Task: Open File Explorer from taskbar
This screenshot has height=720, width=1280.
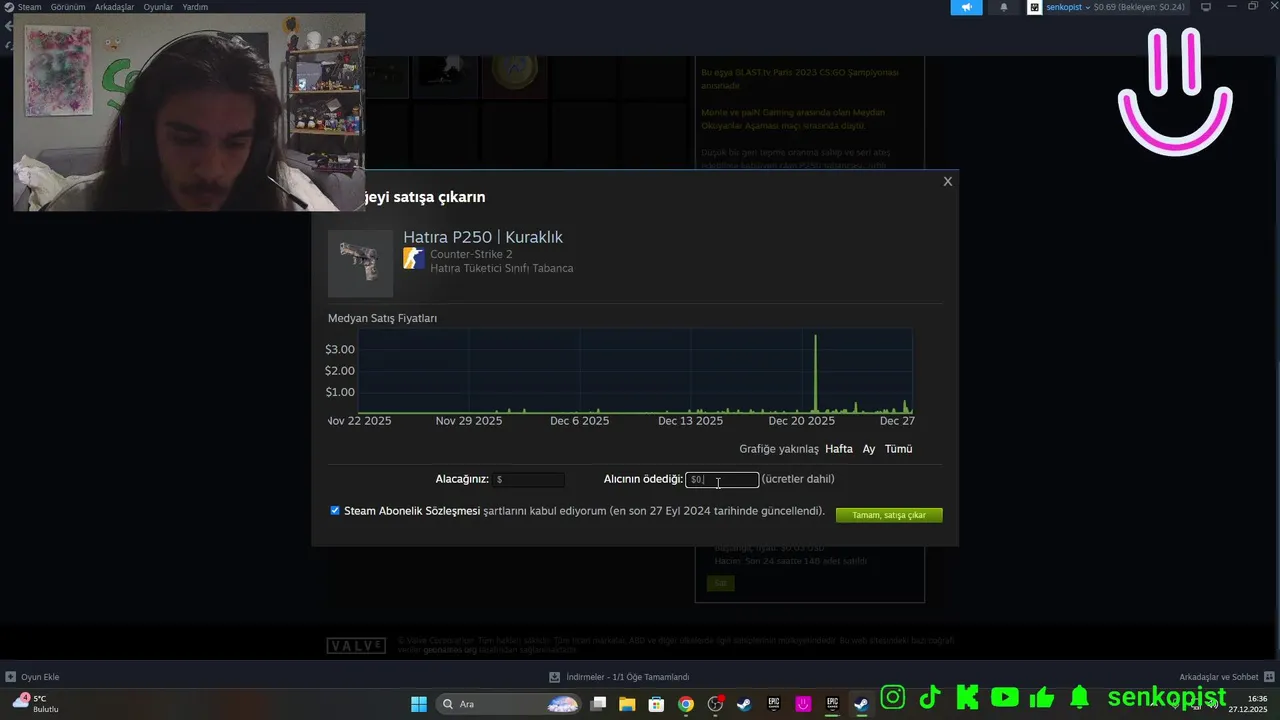Action: pyautogui.click(x=627, y=704)
